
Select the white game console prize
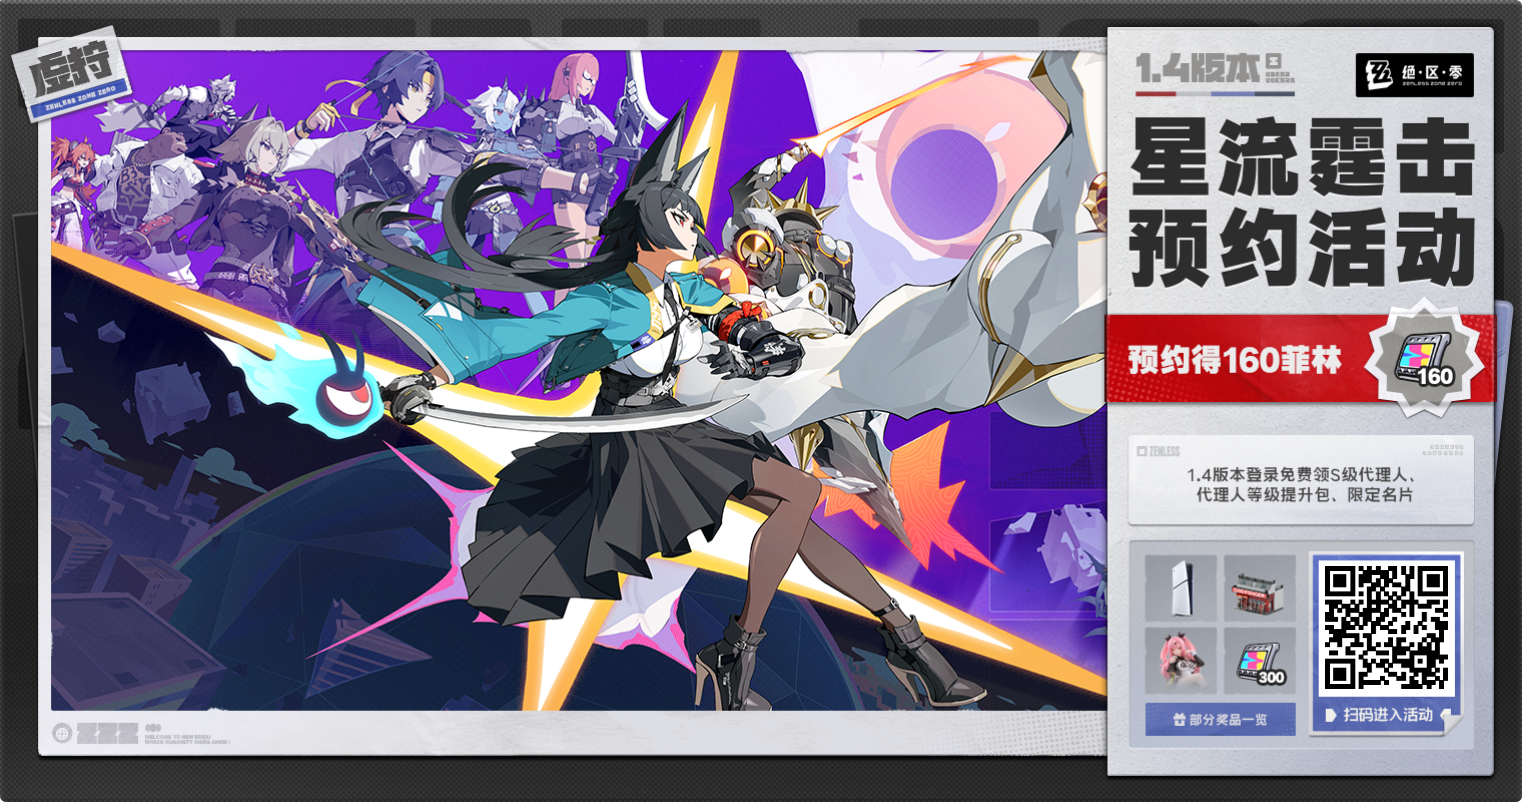pos(1180,588)
